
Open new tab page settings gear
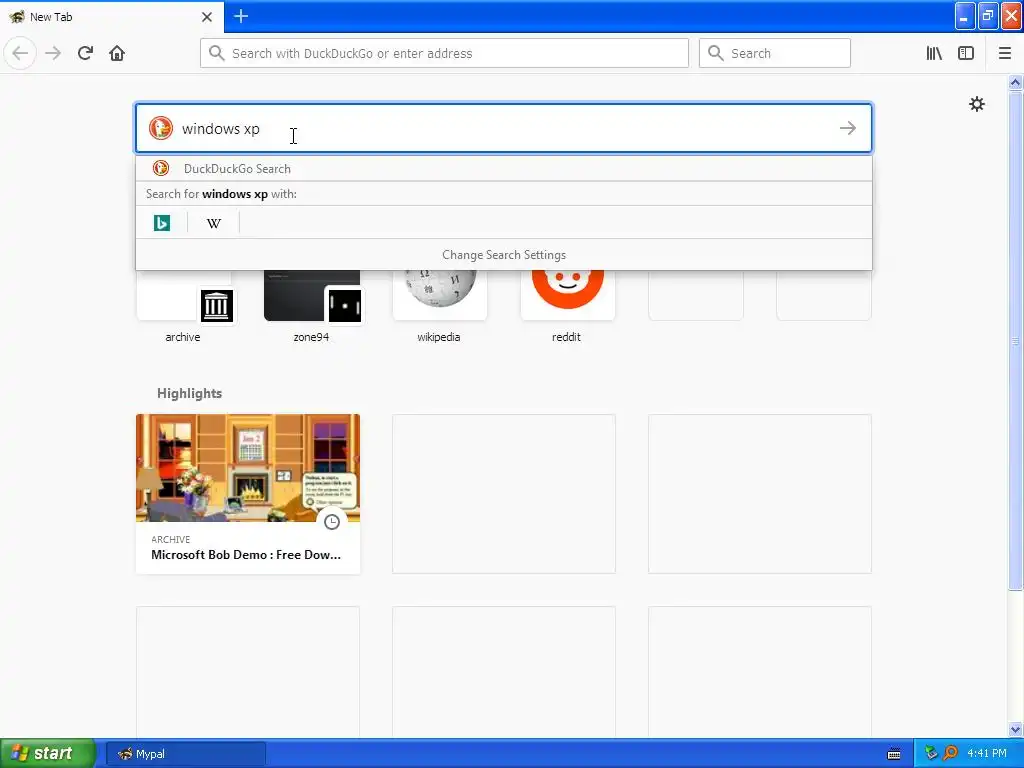[x=977, y=104]
